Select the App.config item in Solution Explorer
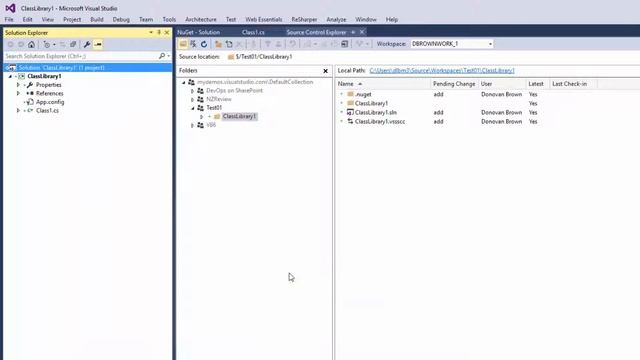This screenshot has width=640, height=360. (50, 102)
